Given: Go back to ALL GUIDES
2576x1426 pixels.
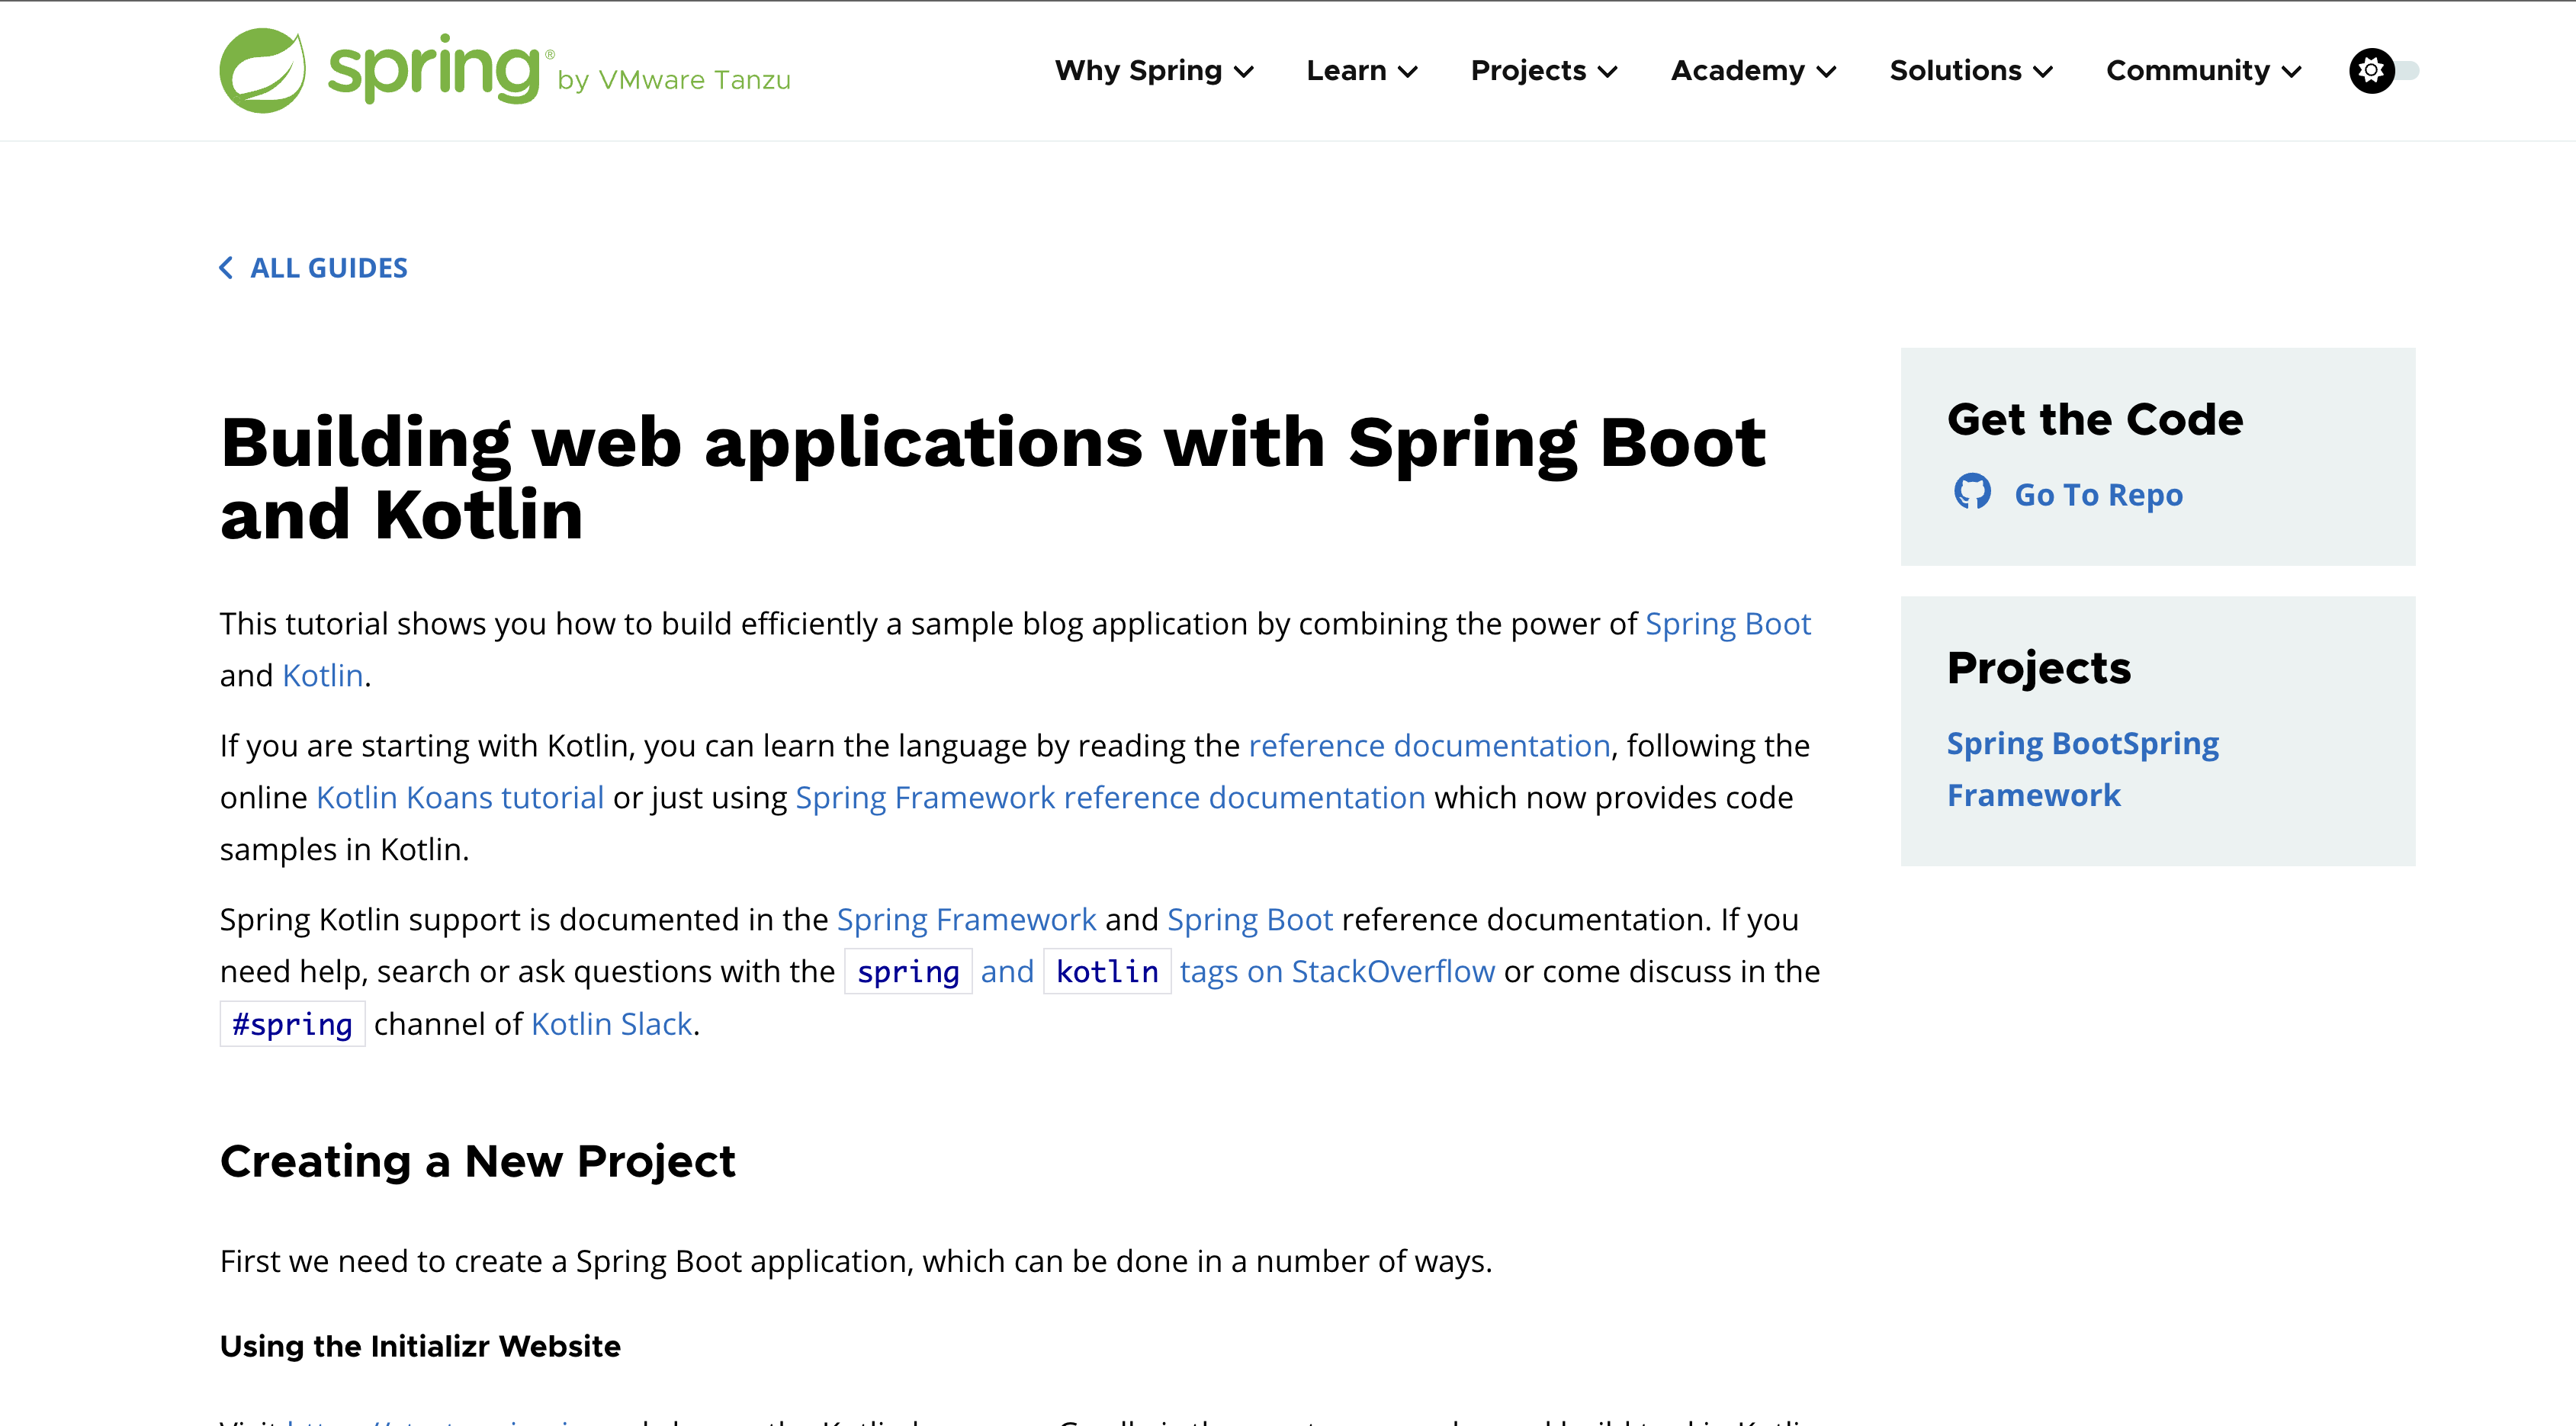Looking at the screenshot, I should pos(313,268).
